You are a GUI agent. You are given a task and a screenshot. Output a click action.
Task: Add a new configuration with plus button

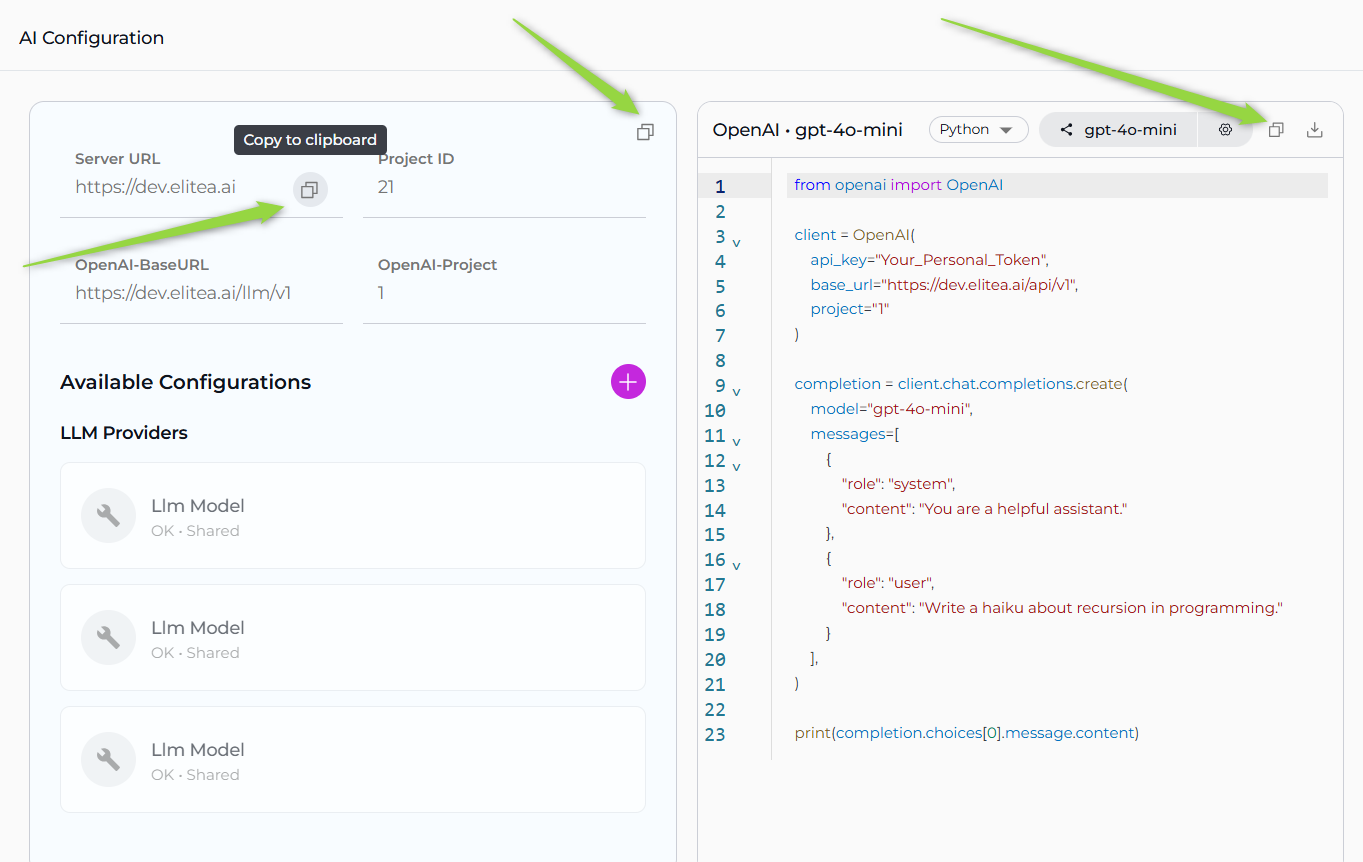pyautogui.click(x=628, y=382)
